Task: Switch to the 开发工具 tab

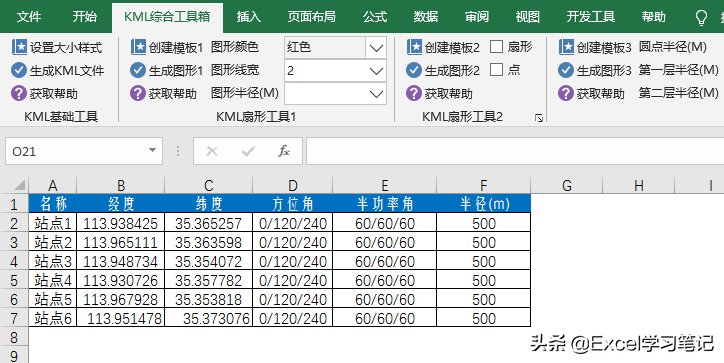Action: [x=591, y=17]
